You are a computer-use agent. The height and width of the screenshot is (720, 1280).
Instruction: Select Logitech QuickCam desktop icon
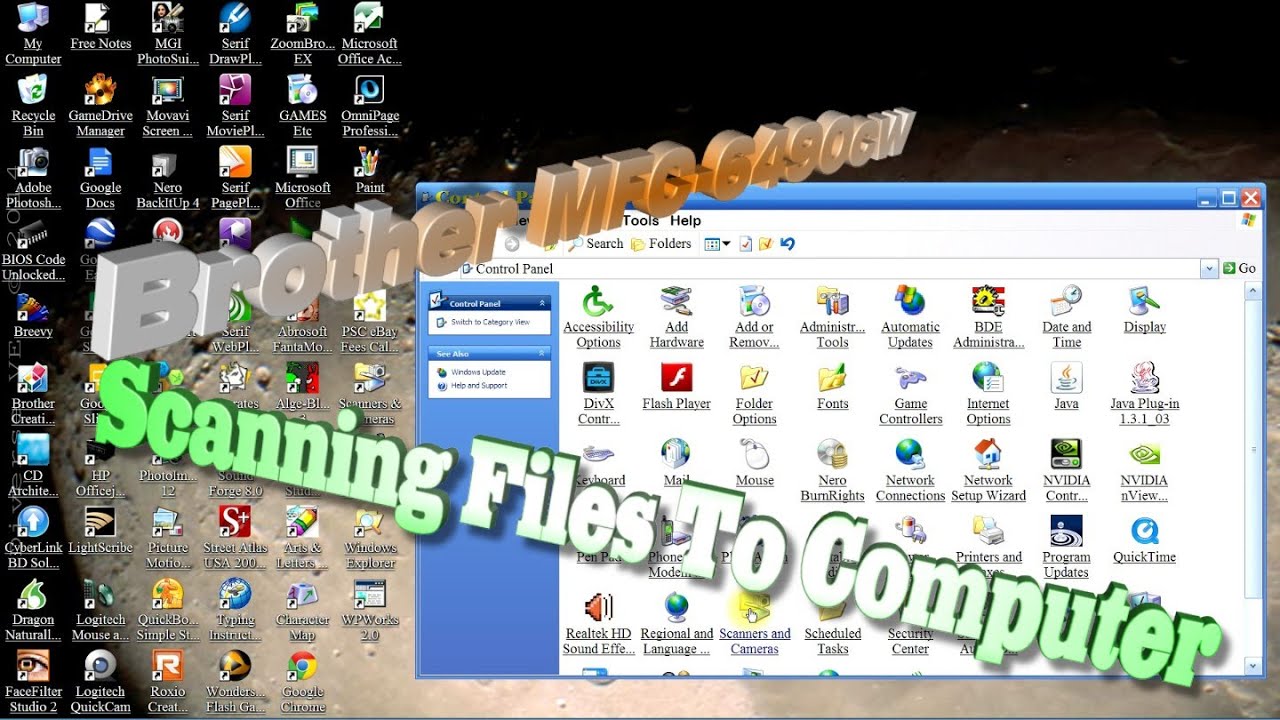(100, 682)
